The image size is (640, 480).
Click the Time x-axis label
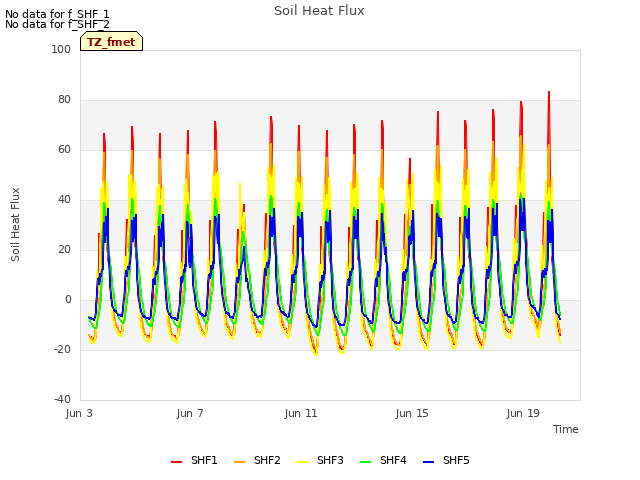tap(566, 429)
